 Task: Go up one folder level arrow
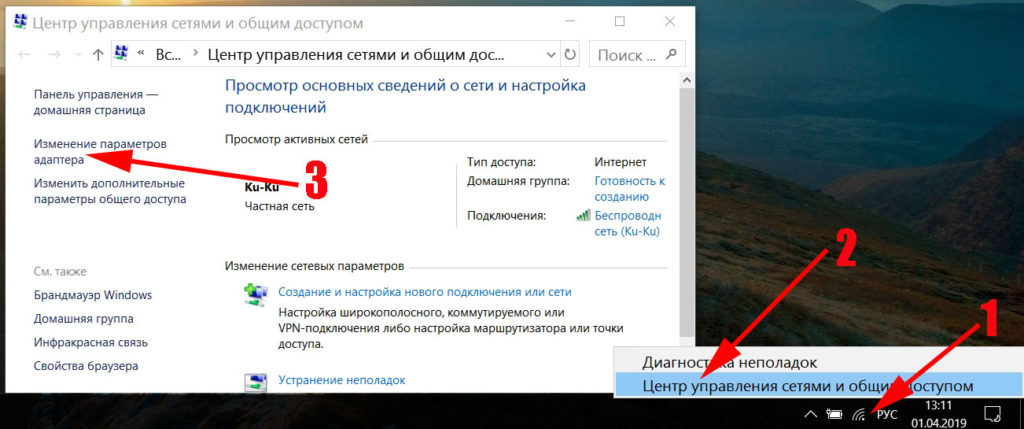coord(97,54)
